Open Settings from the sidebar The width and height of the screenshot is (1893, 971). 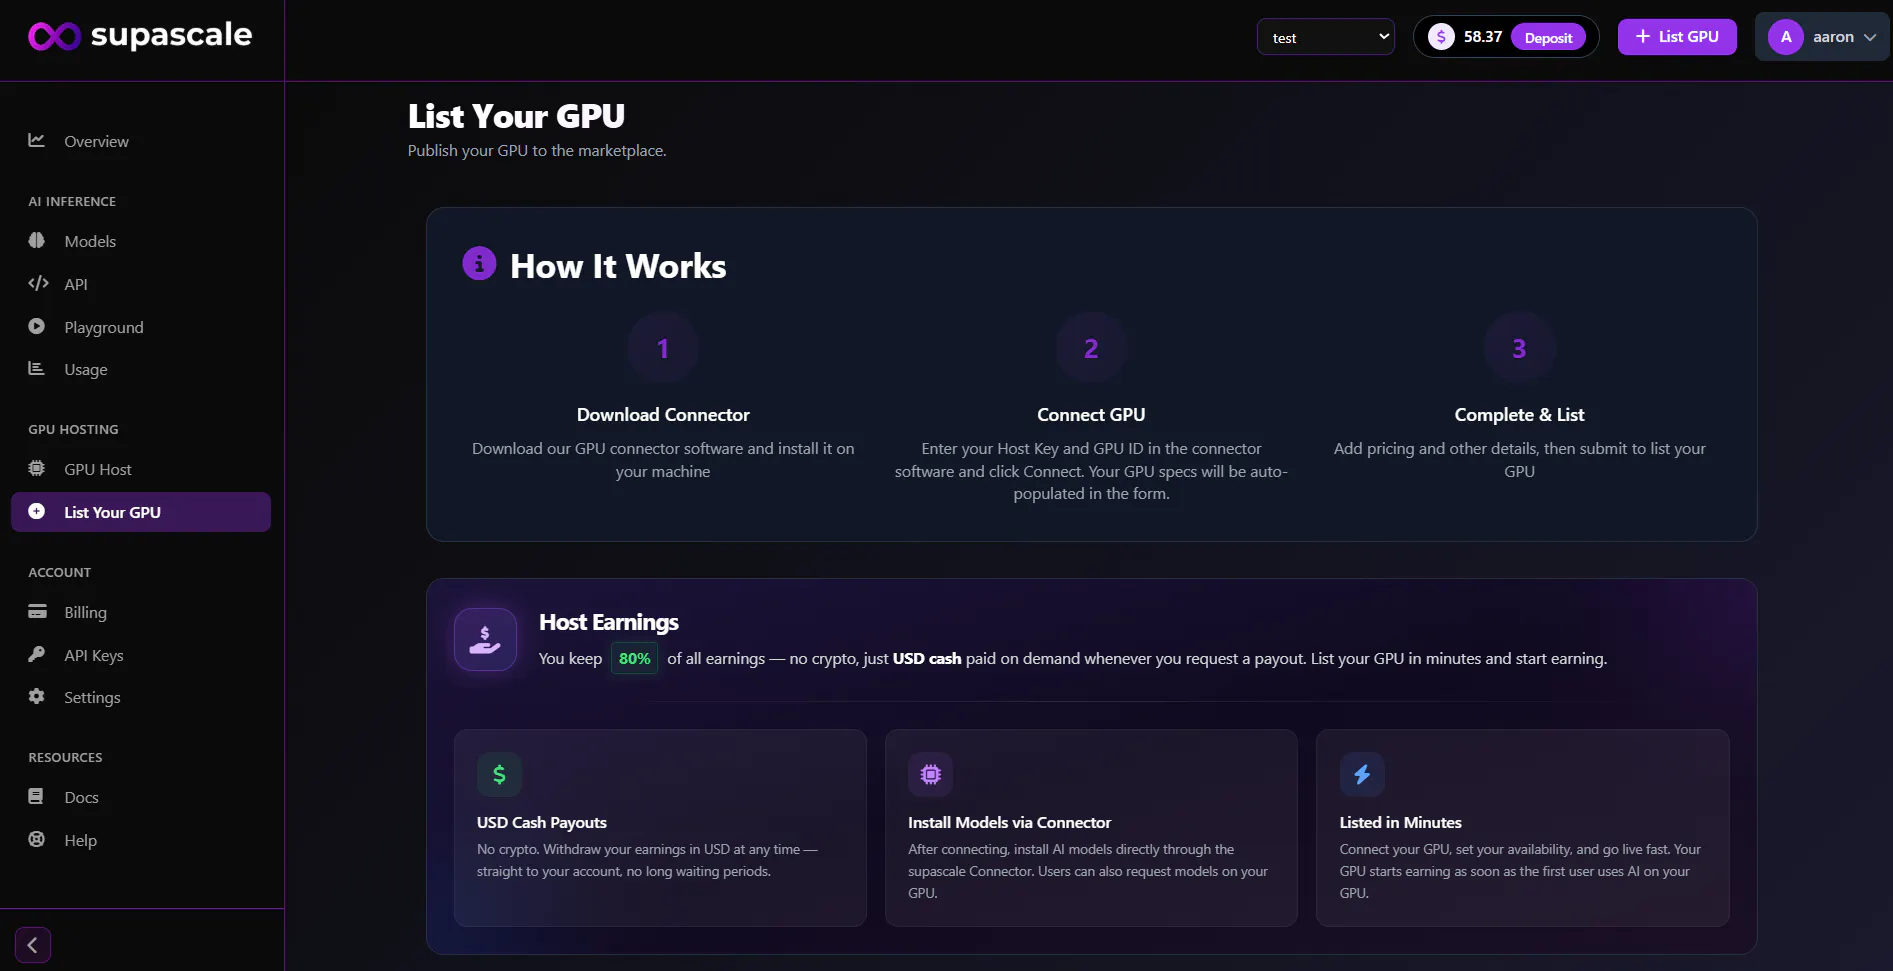pyautogui.click(x=141, y=697)
